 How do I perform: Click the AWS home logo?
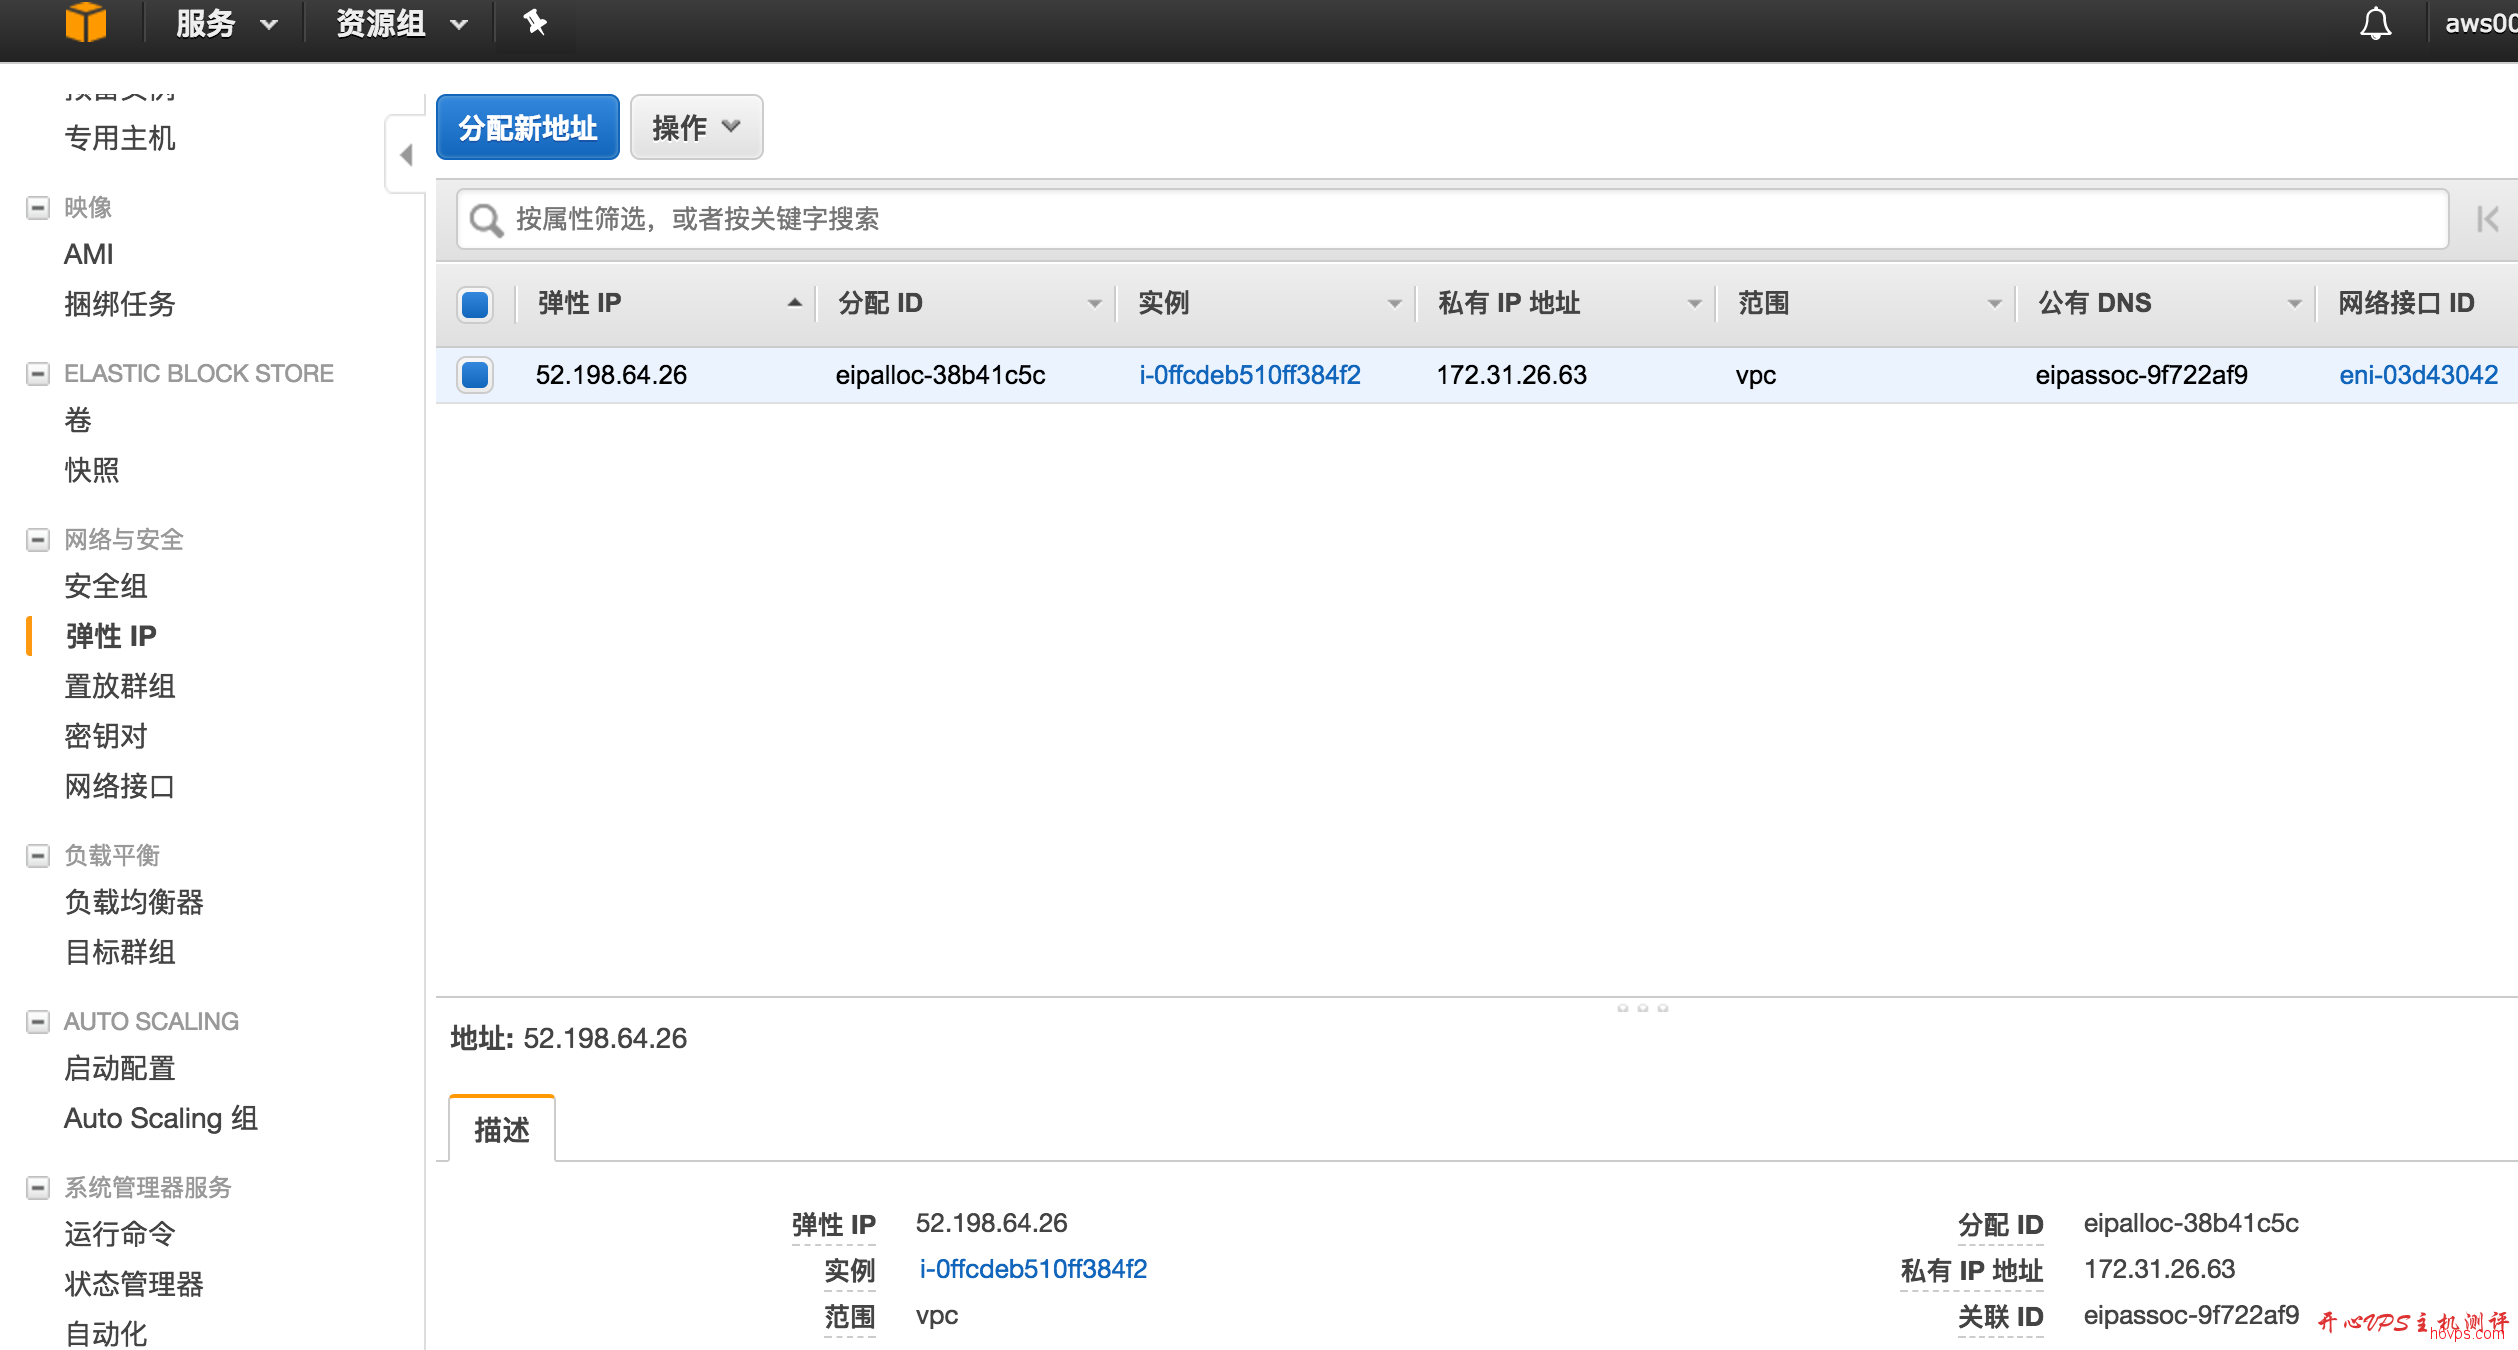(87, 22)
